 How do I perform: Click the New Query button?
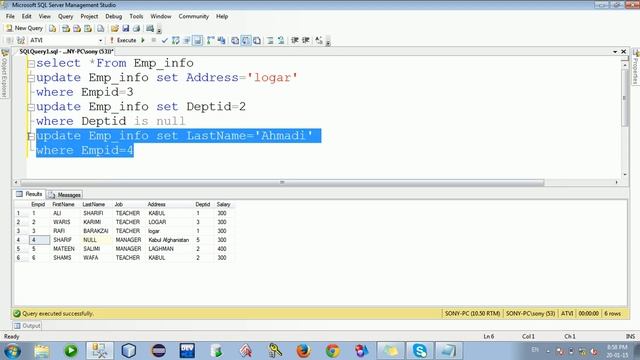coord(24,28)
